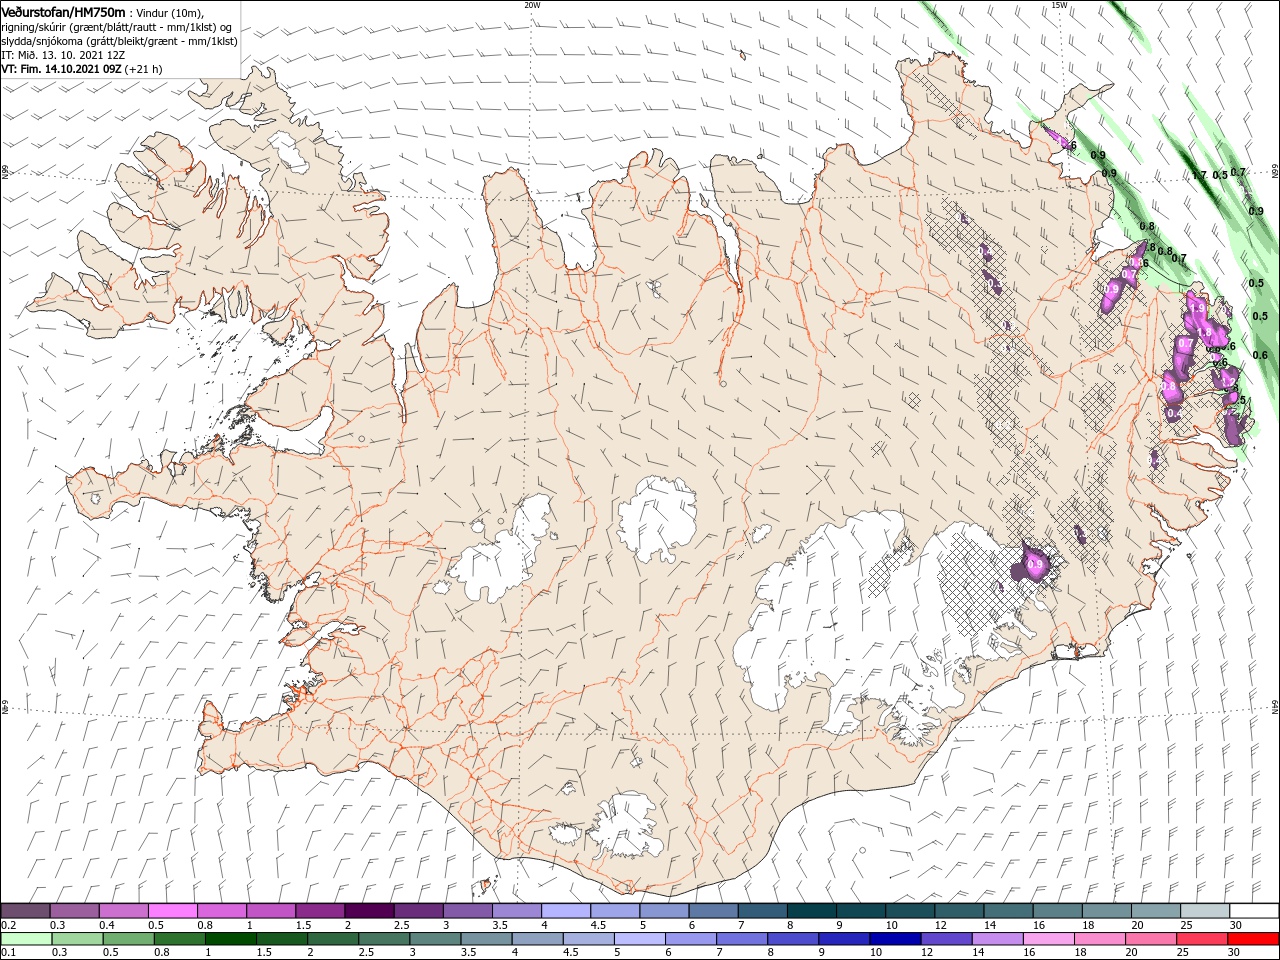
Task: Click the palest green swatch at lower legend 0.1
Action: pos(26,939)
